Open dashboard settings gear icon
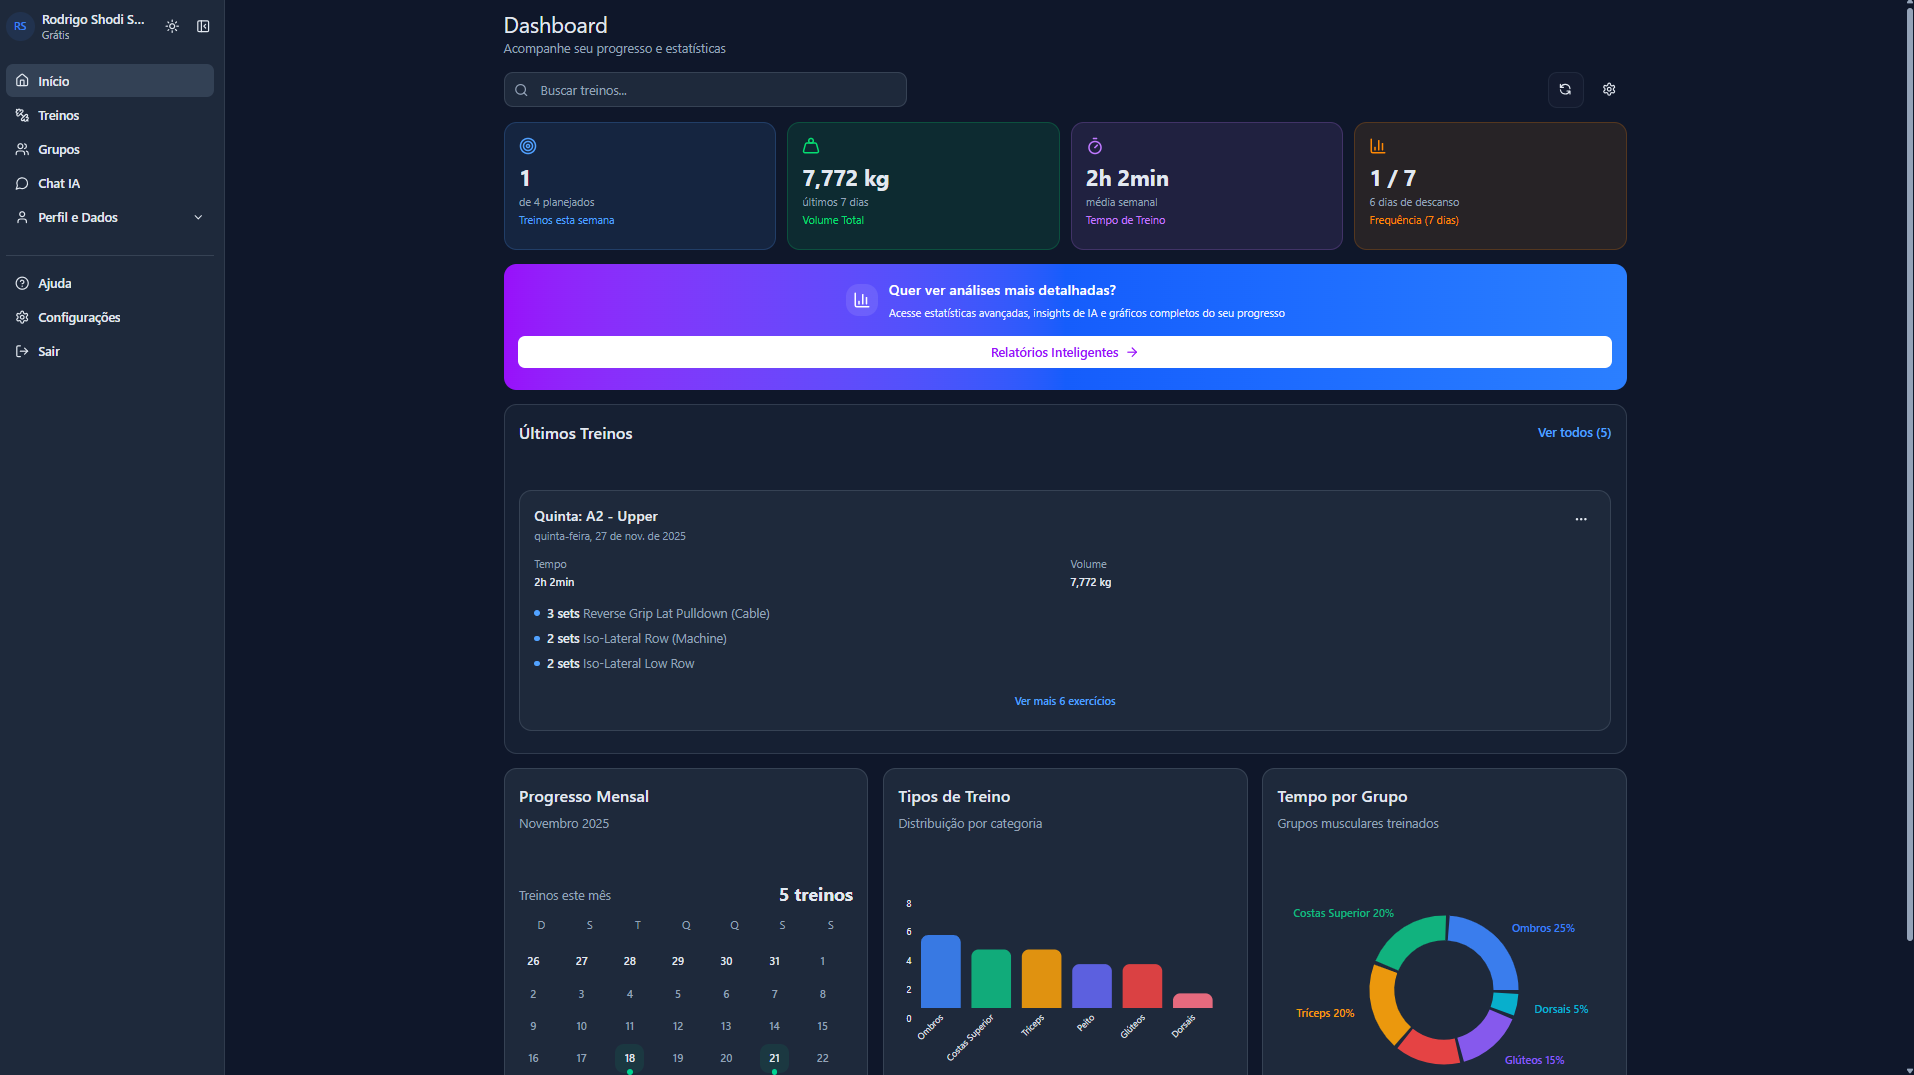The width and height of the screenshot is (1914, 1075). coord(1609,90)
